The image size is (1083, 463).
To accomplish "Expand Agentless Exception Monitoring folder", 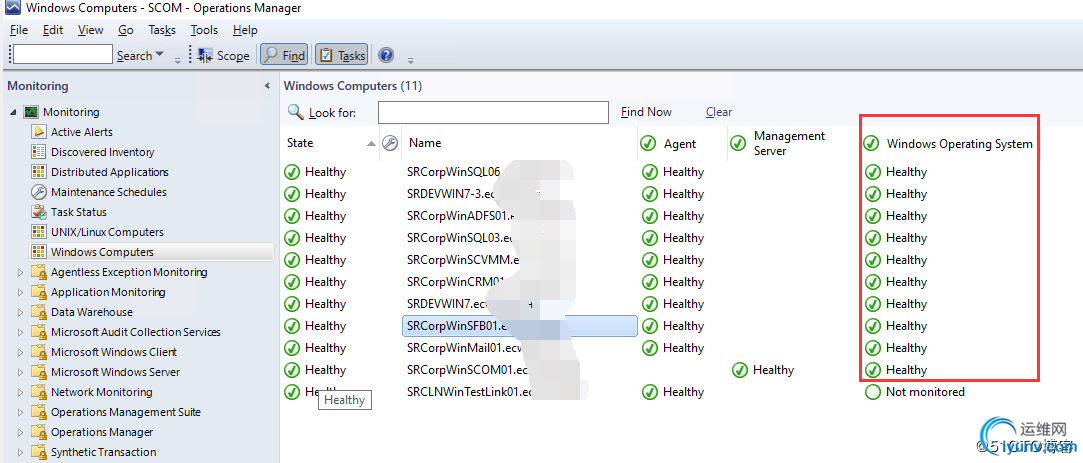I will tap(20, 272).
